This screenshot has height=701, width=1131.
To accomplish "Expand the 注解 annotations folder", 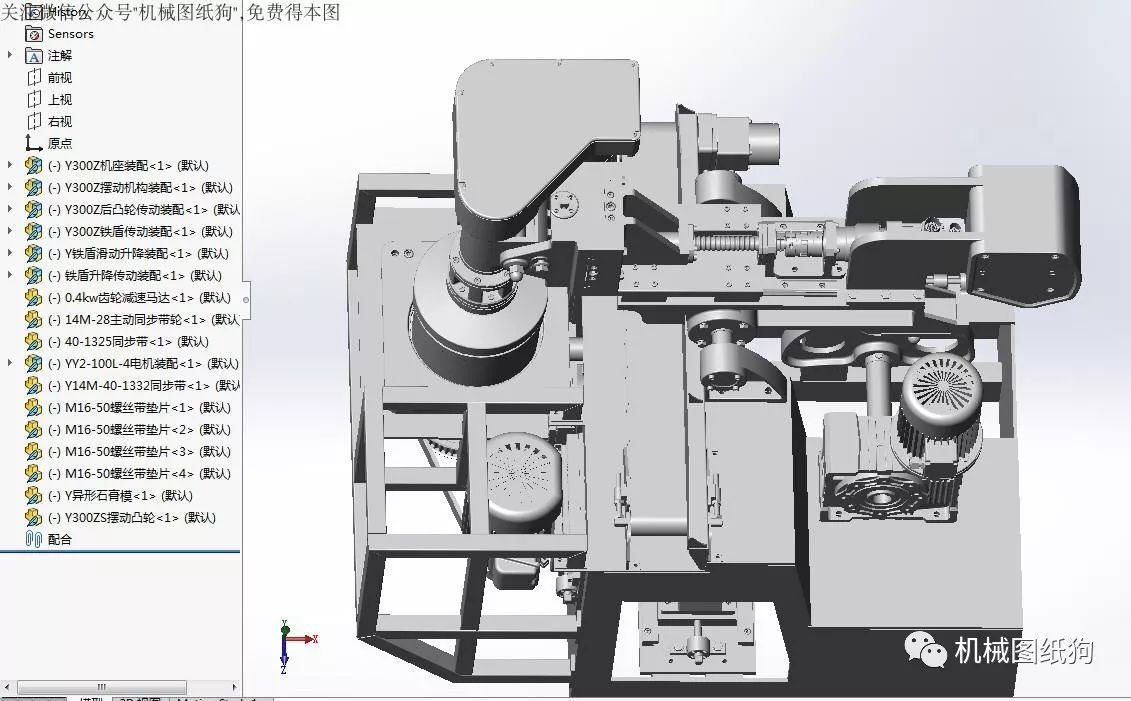I will coord(10,55).
